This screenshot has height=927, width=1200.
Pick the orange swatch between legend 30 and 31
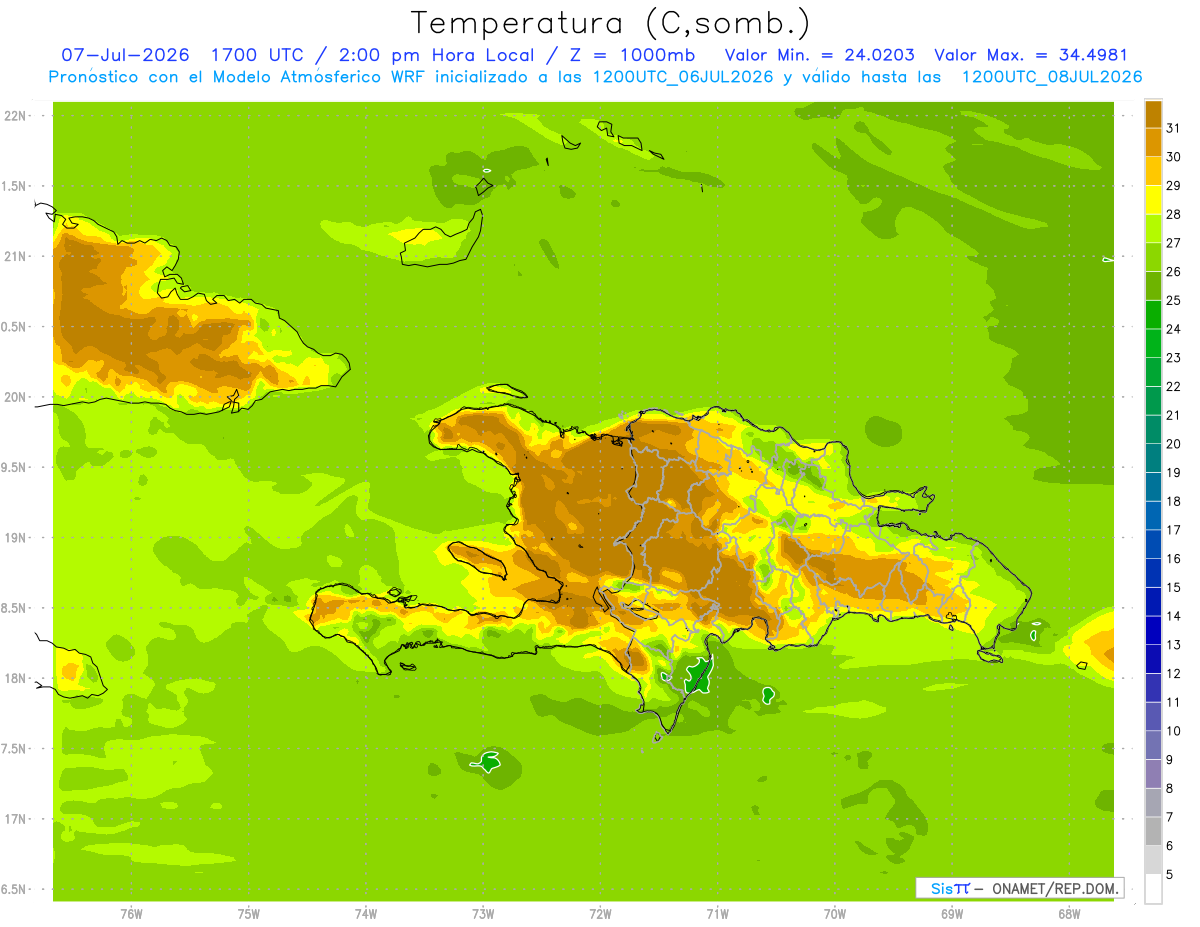1153,143
